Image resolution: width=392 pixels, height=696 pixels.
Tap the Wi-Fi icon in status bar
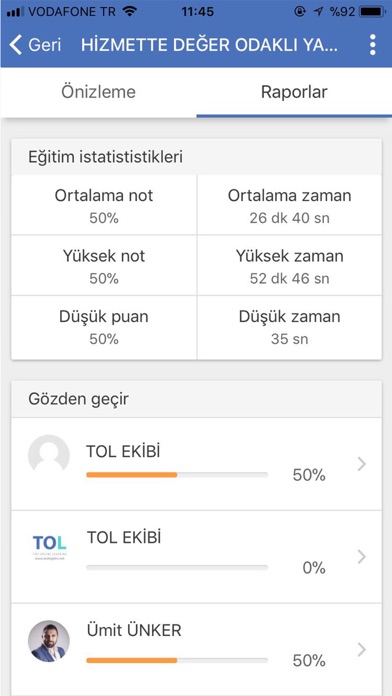(x=129, y=12)
